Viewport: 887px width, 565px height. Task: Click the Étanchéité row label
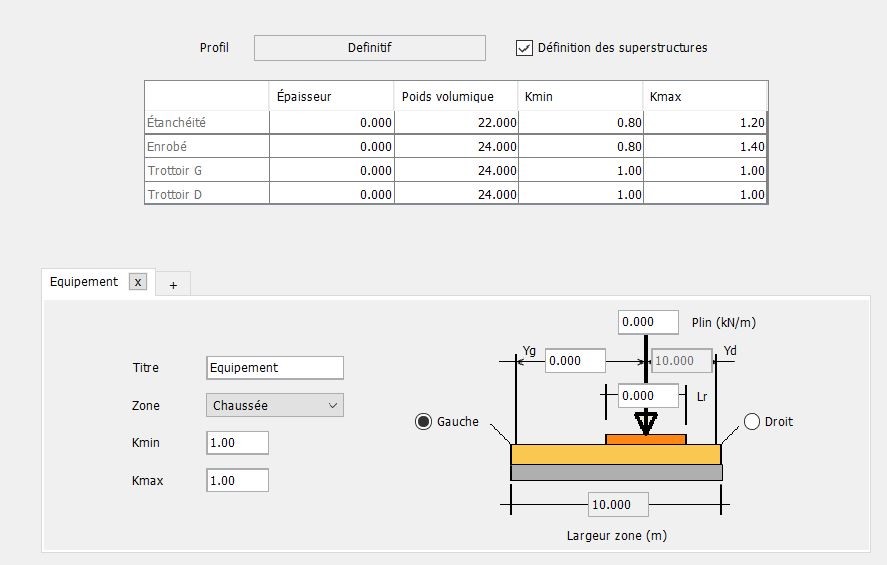(207, 122)
